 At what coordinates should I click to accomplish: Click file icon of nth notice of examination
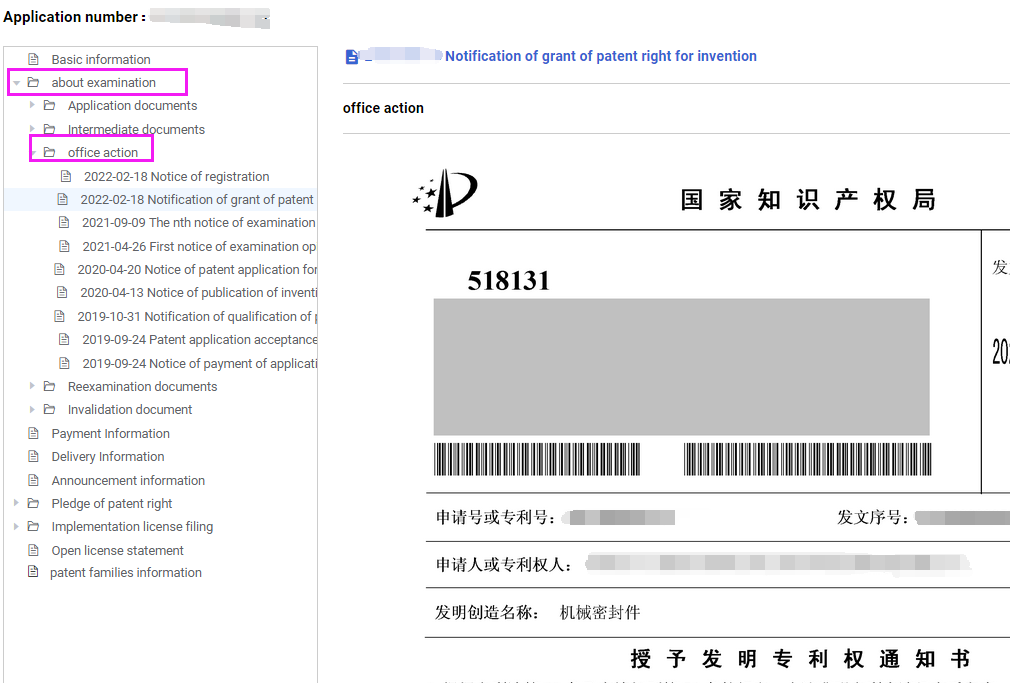(x=64, y=222)
